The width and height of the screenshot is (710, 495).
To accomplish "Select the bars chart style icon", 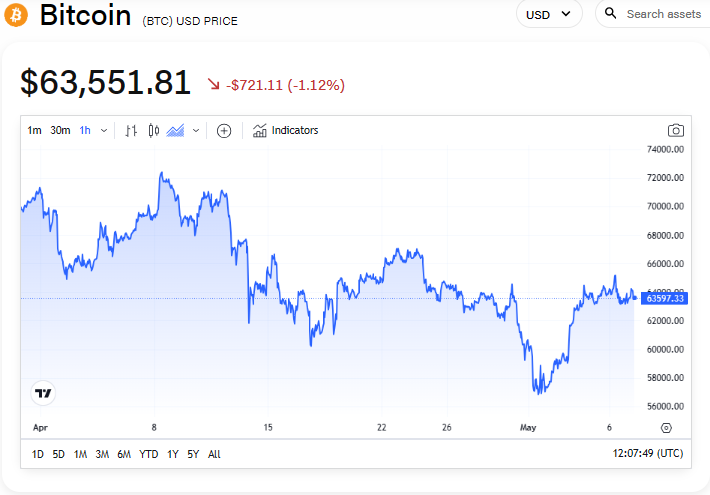I will pyautogui.click(x=131, y=130).
